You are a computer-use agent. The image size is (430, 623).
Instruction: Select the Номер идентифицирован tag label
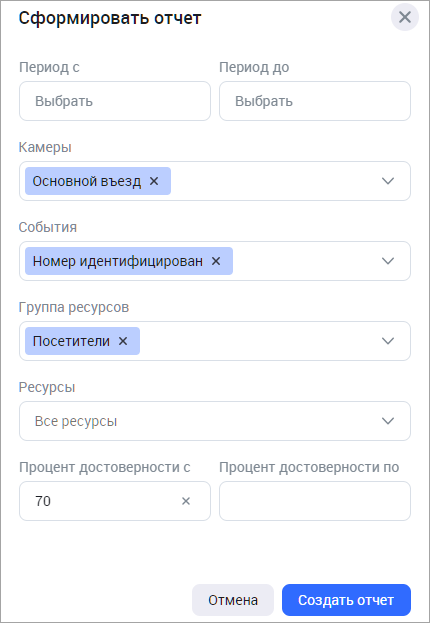pos(118,261)
